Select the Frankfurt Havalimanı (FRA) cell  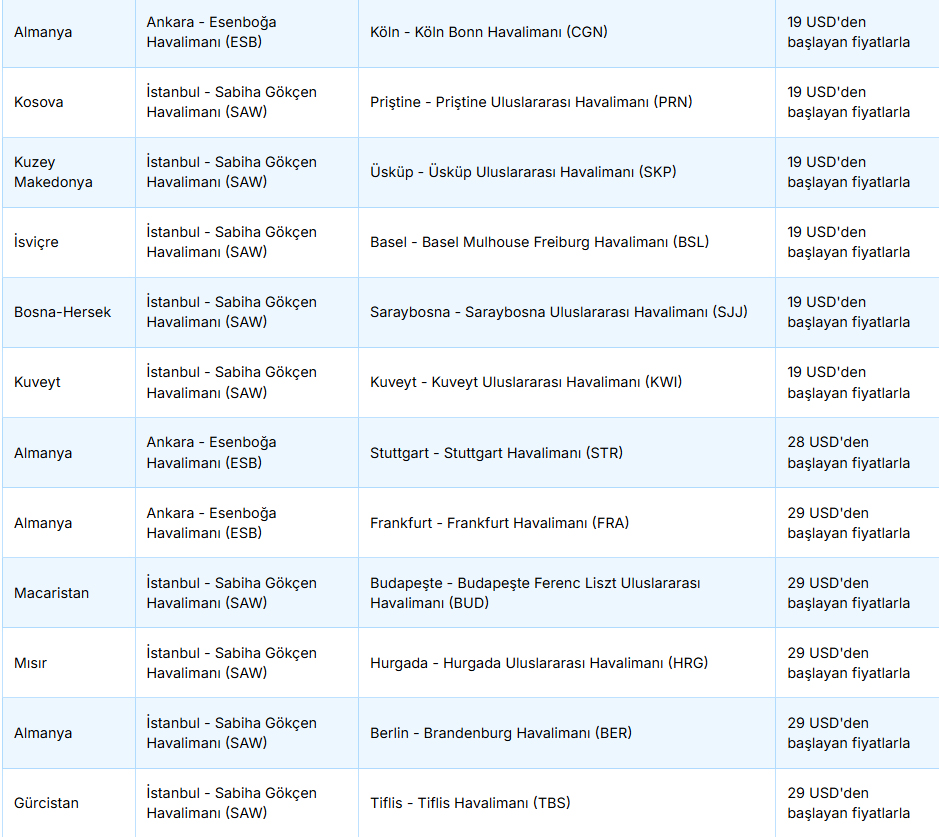[499, 523]
